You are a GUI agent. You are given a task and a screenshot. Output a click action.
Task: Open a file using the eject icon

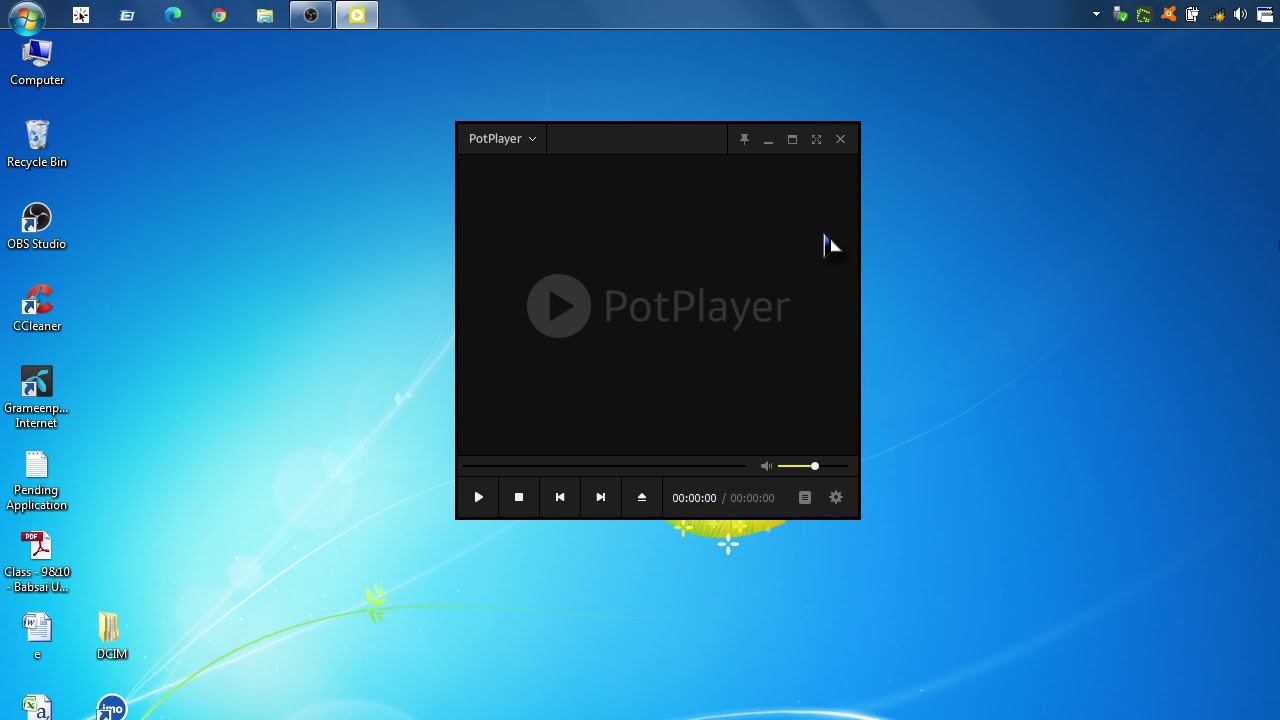[x=642, y=497]
